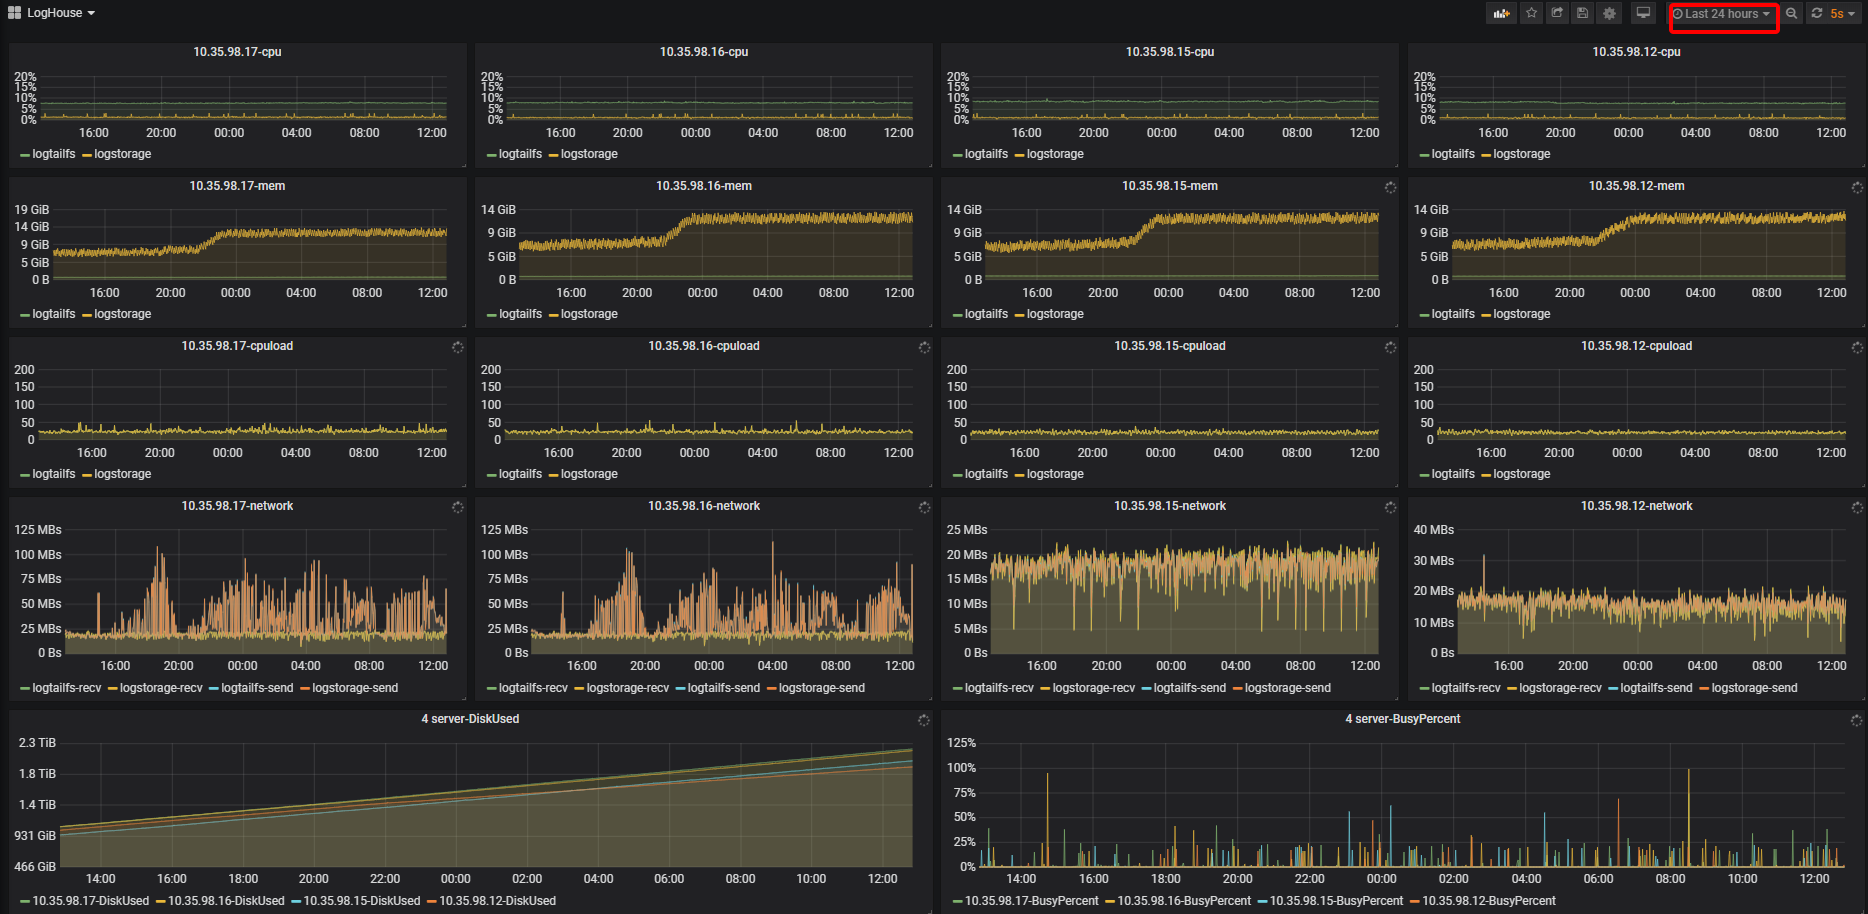Toggle the logtailfs series in 10.35.98.17-cpu legend
The width and height of the screenshot is (1868, 914).
[52, 154]
